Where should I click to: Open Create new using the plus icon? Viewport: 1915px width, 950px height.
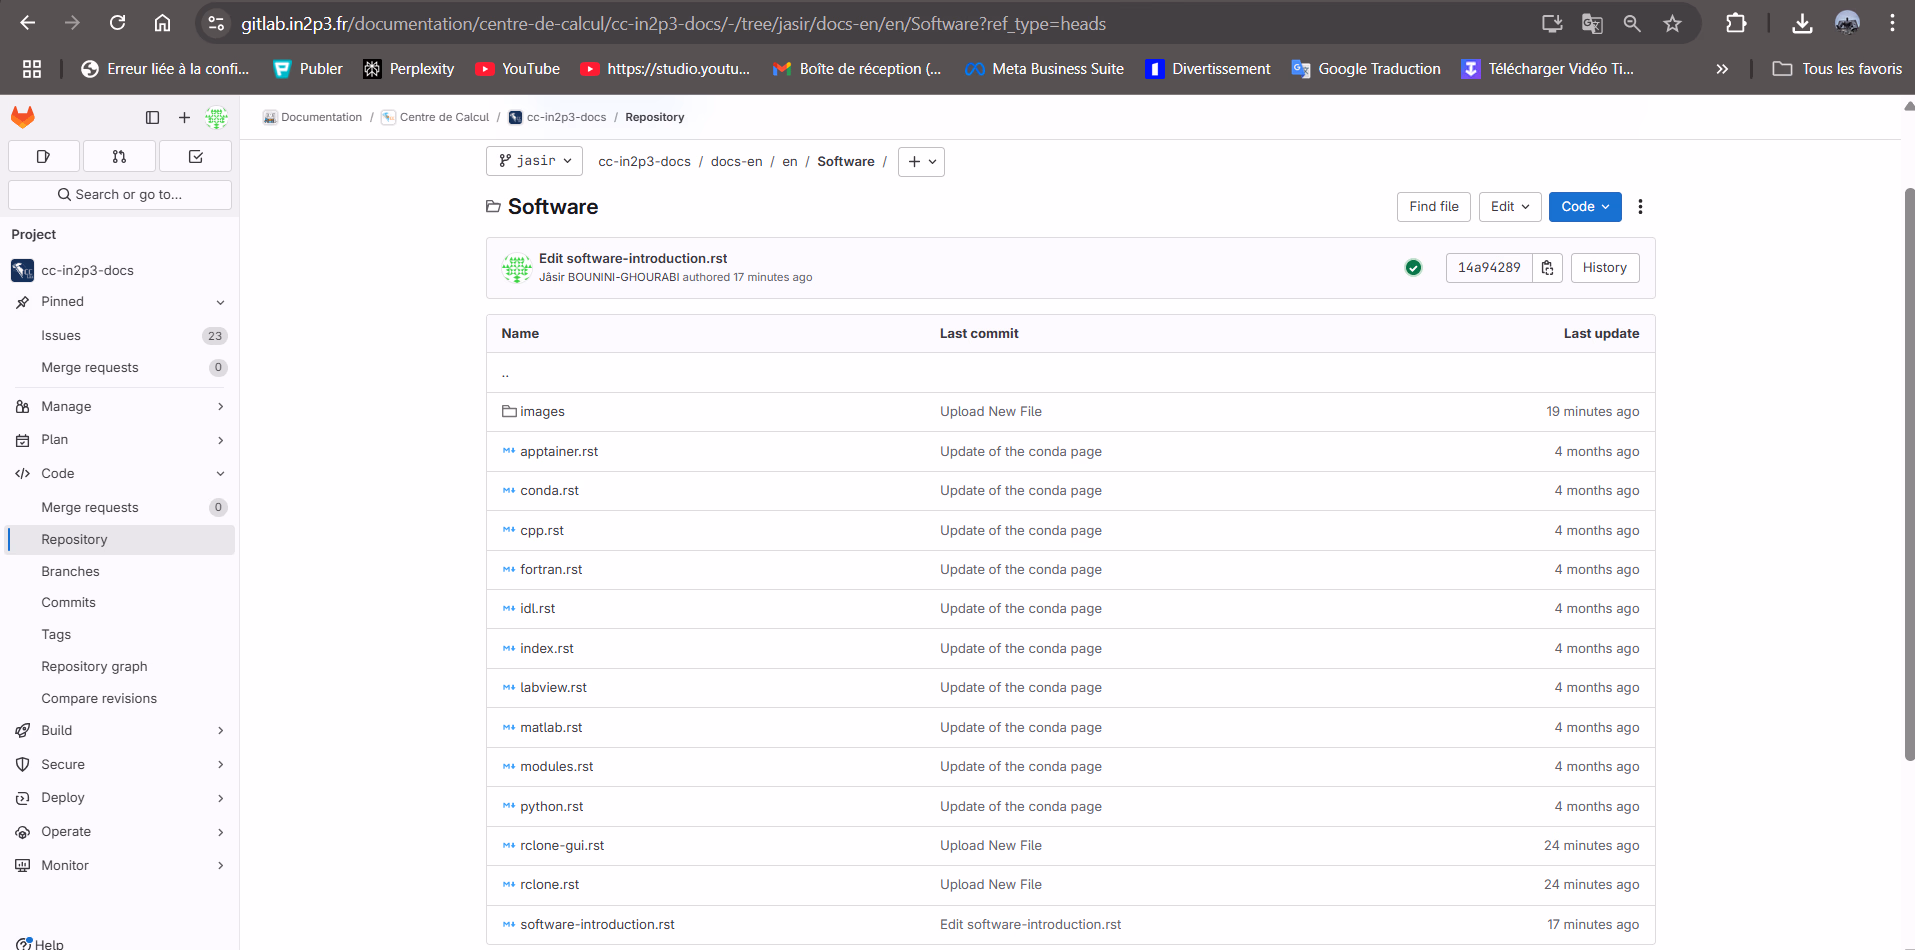tap(184, 117)
